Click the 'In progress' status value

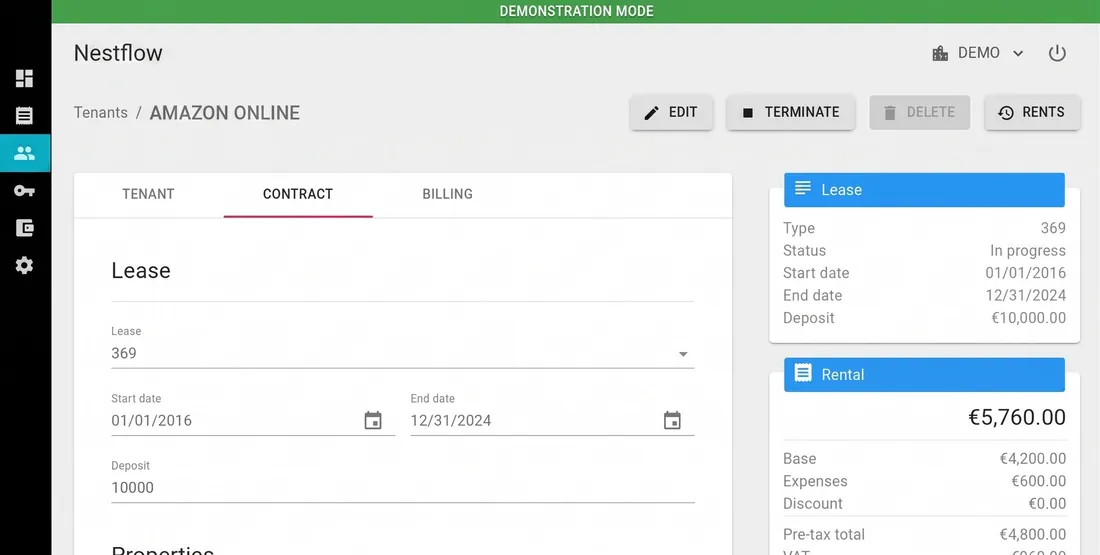pyautogui.click(x=1028, y=250)
